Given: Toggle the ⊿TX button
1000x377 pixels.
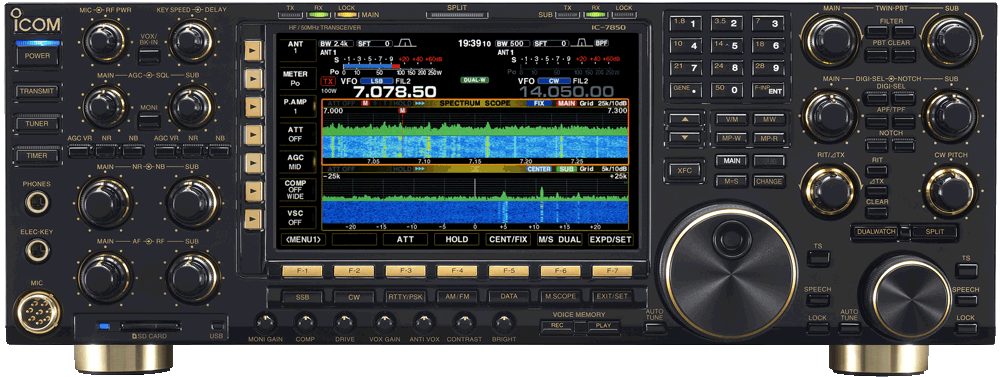Looking at the screenshot, I should 877,191.
